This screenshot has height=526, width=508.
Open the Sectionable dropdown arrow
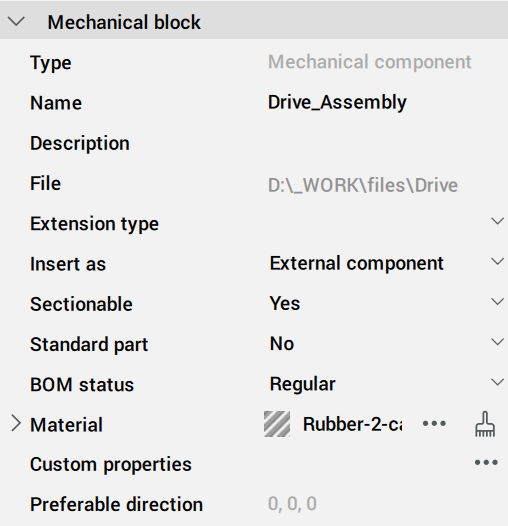(x=497, y=302)
